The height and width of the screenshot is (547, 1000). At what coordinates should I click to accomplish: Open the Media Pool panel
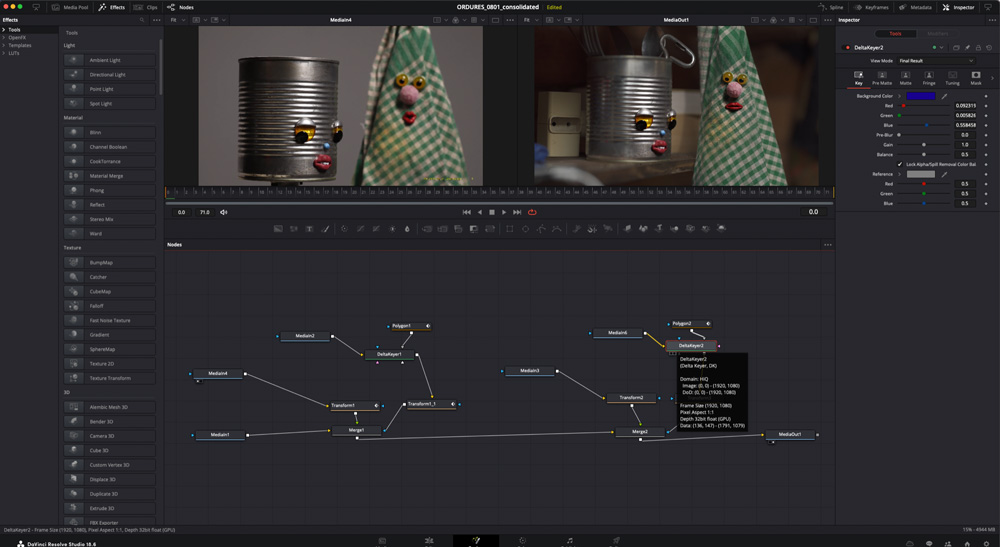[70, 7]
